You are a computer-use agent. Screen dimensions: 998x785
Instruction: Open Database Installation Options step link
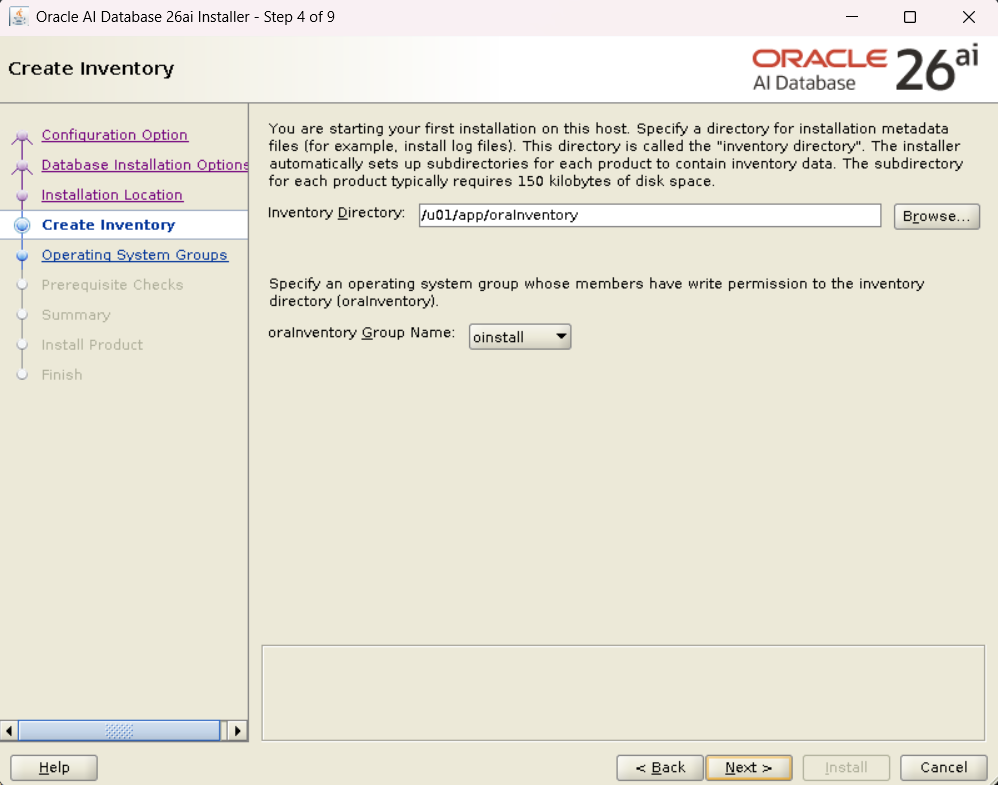(145, 165)
